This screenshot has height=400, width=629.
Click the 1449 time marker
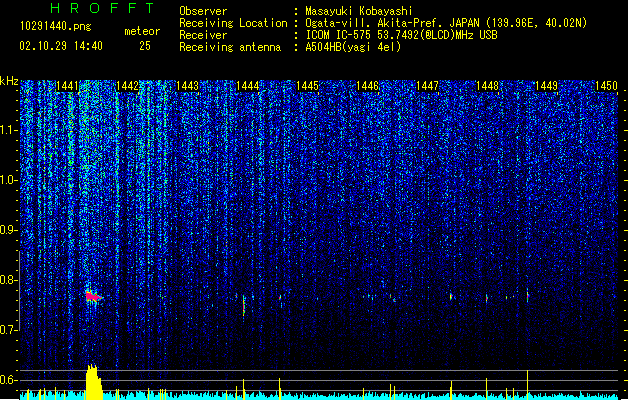pos(547,86)
